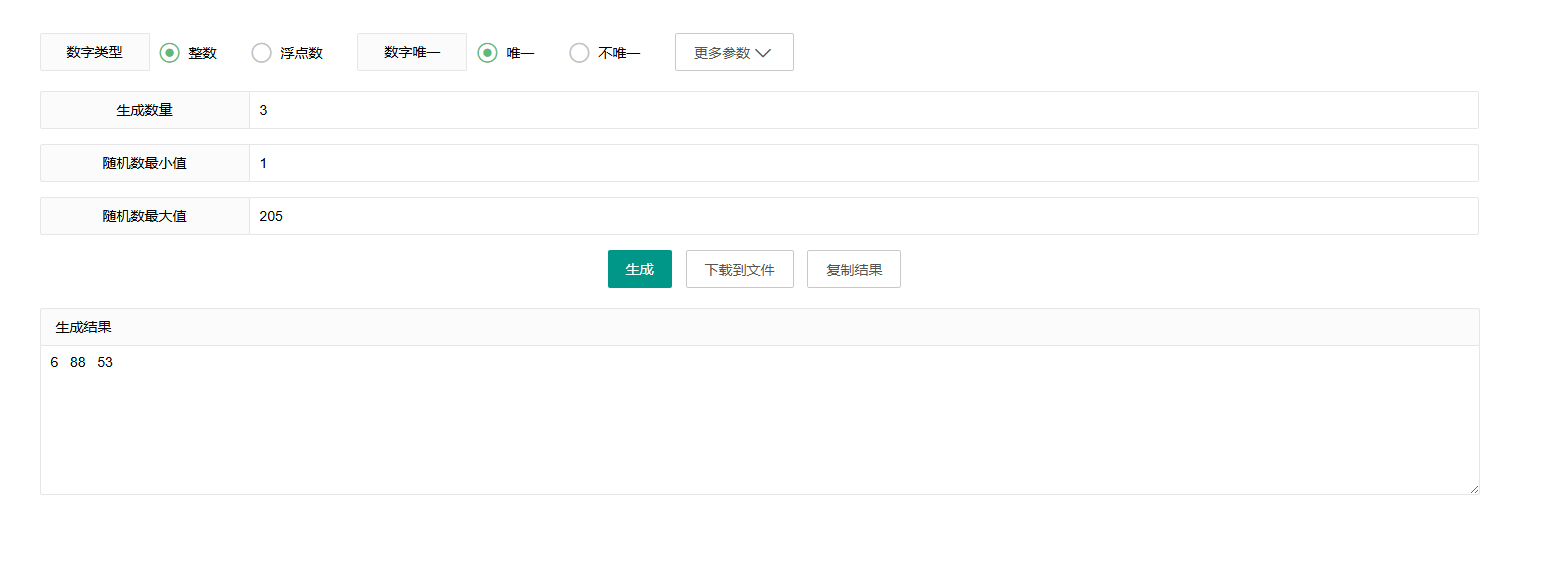This screenshot has height=583, width=1542.
Task: Click the 随机数最小值 row label
Action: pyautogui.click(x=145, y=163)
